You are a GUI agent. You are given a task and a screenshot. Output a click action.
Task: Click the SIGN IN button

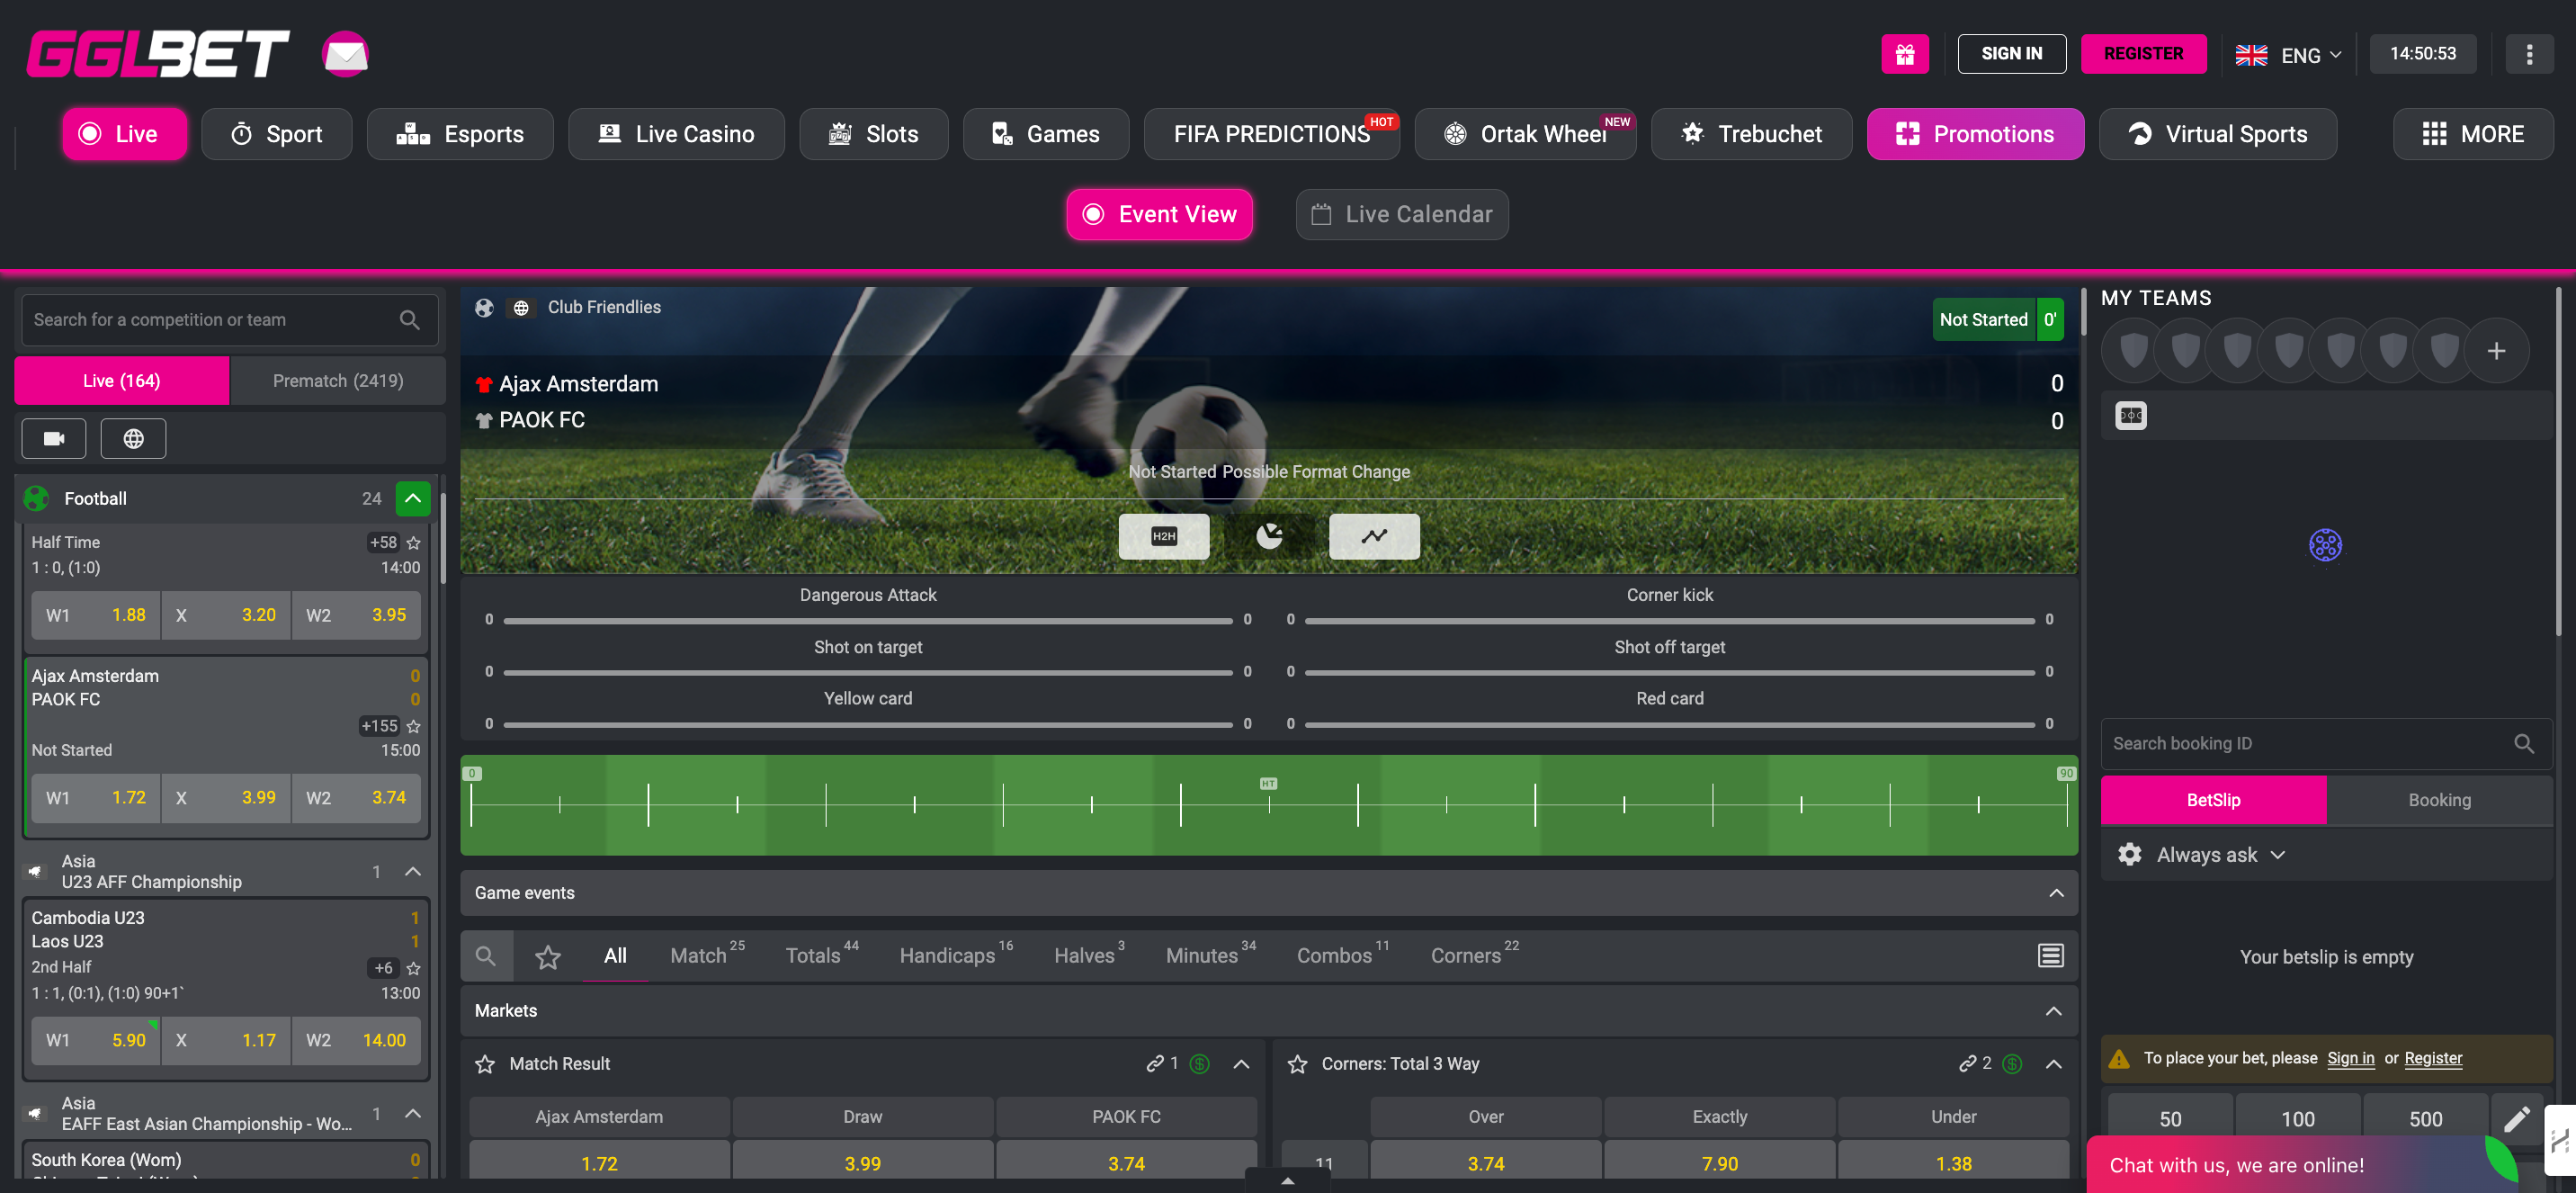[x=2011, y=54]
